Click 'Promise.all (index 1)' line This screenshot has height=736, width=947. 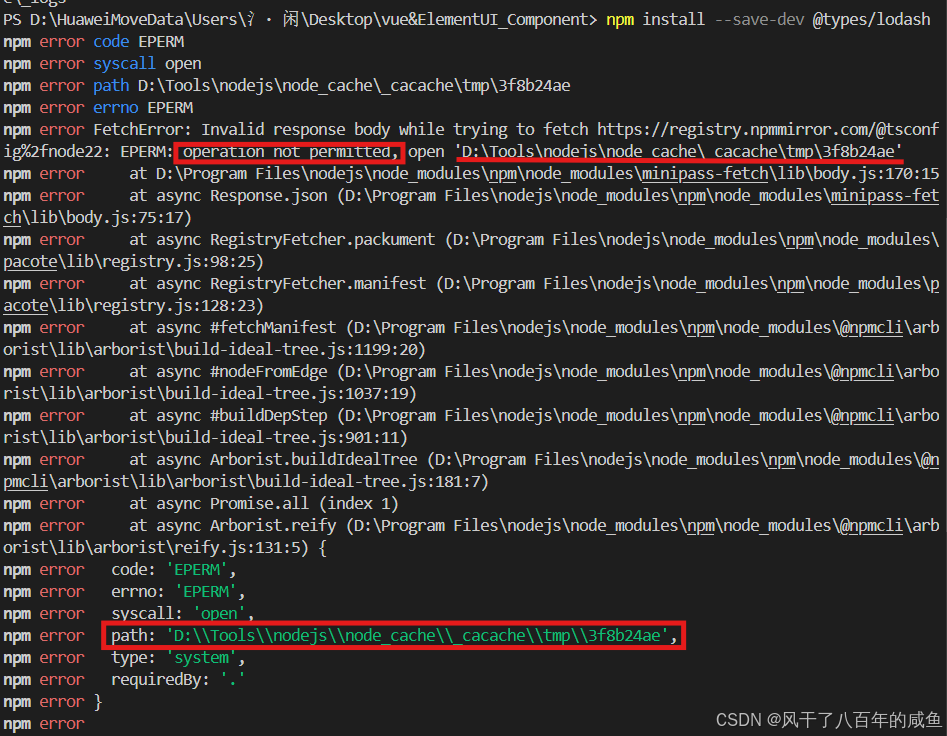[x=304, y=504]
